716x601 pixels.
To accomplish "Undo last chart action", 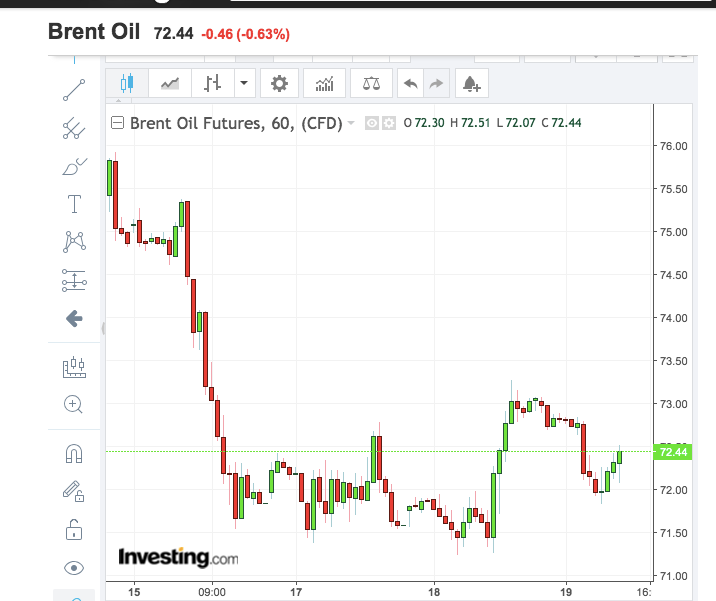I will [411, 84].
